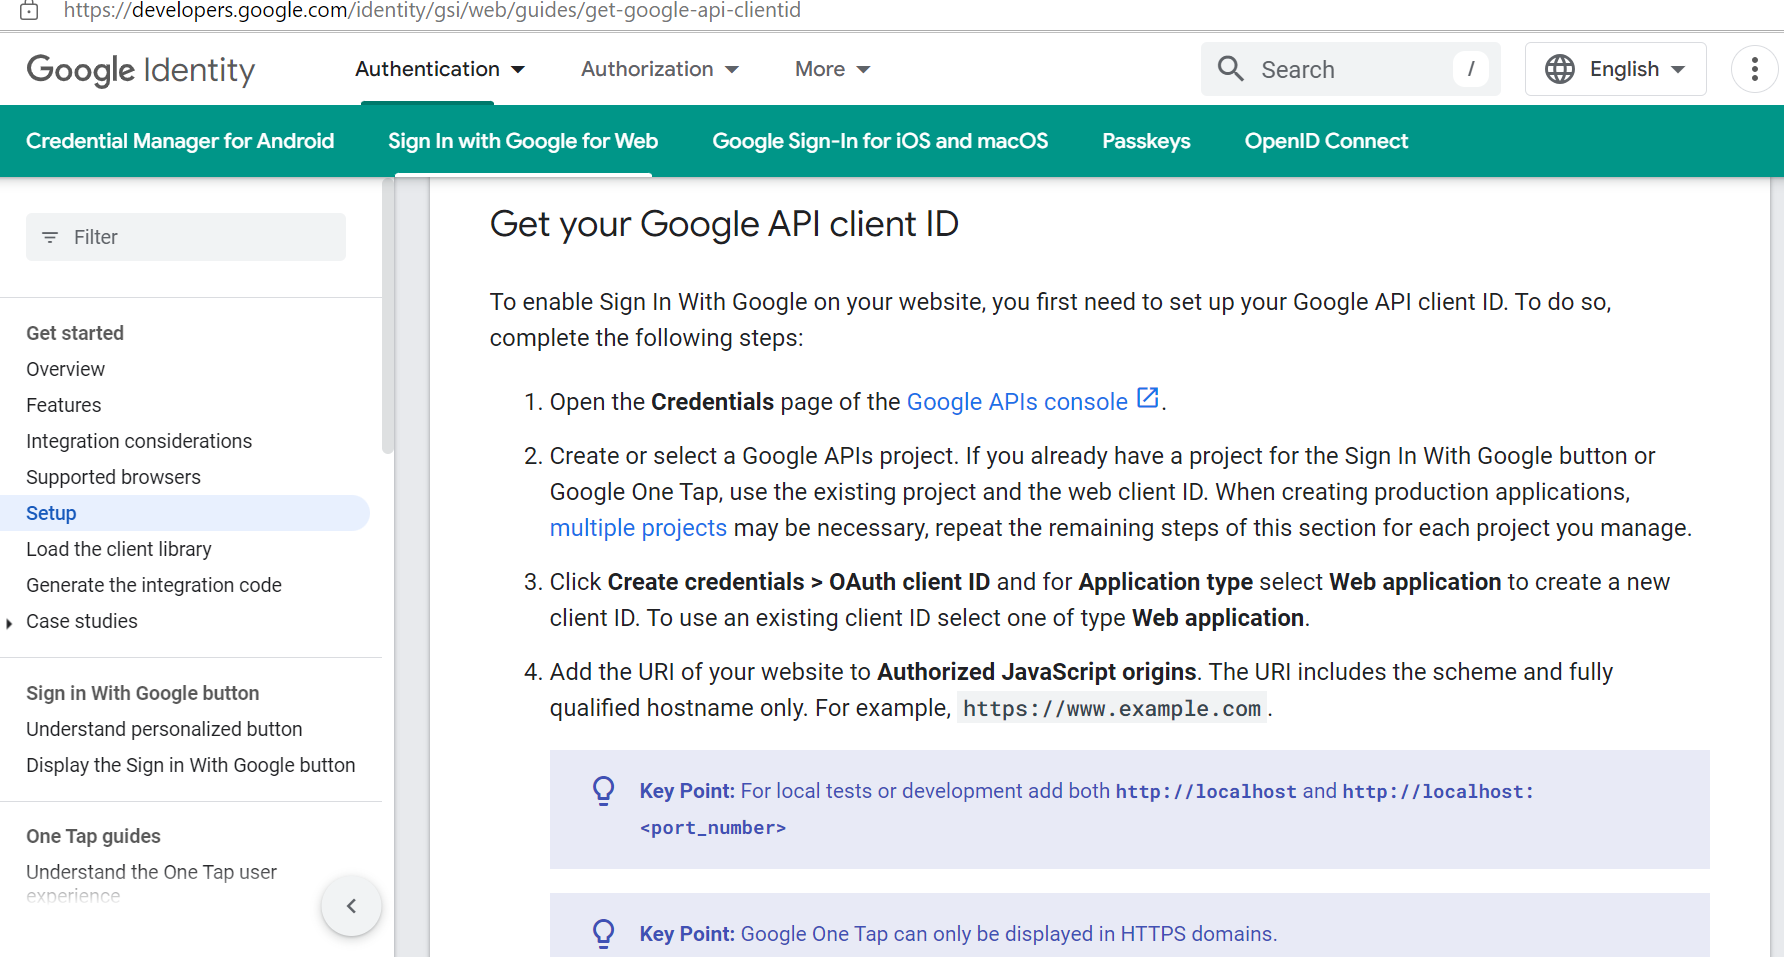Open Display the Sign in With Google button
The height and width of the screenshot is (957, 1784).
190,765
